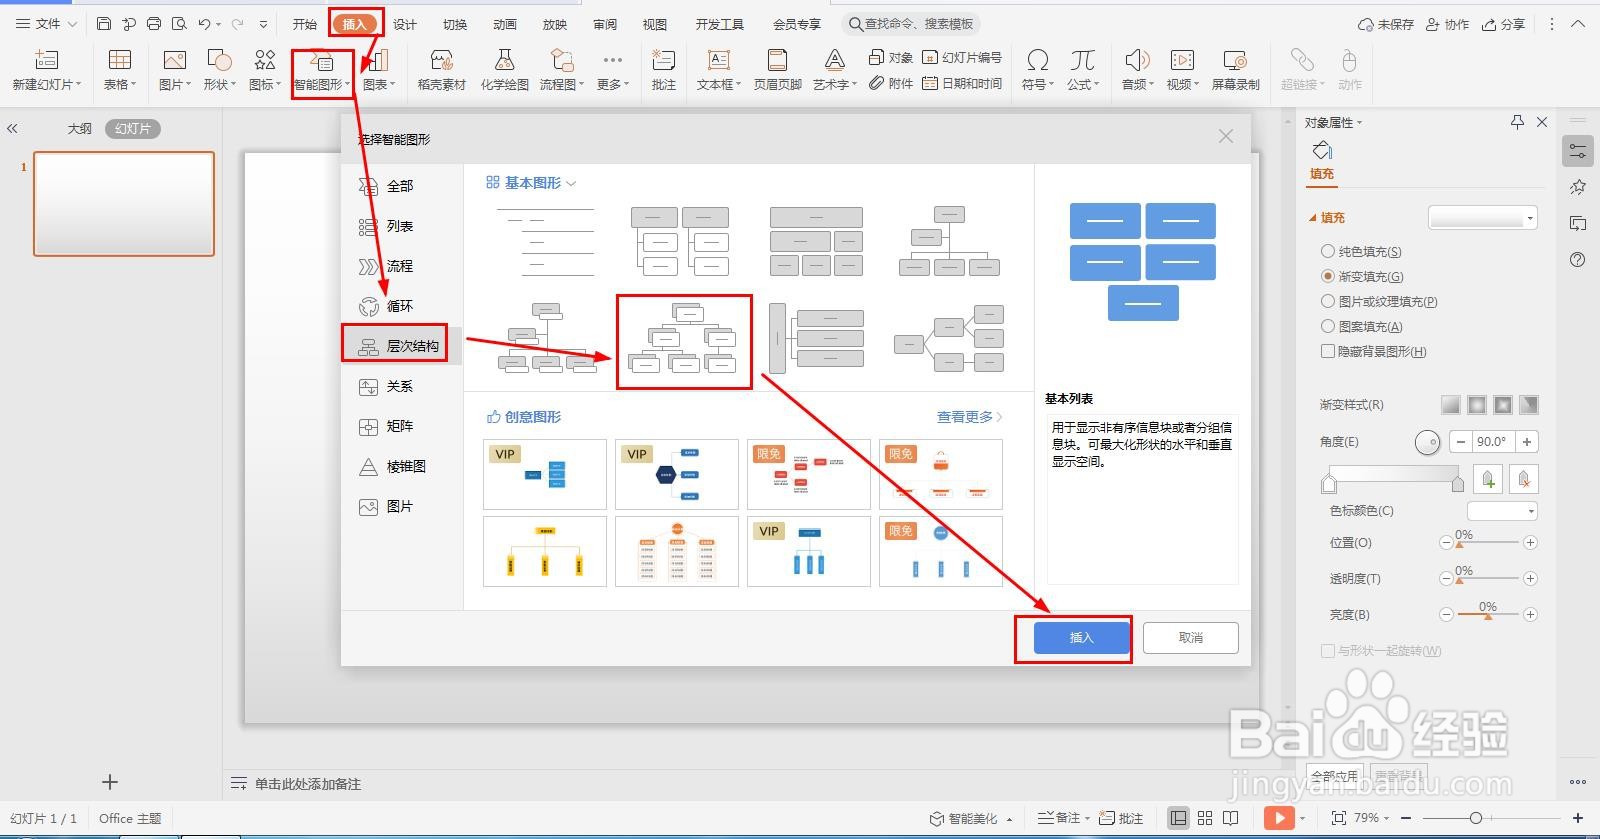Click the 图表 chart icon
The image size is (1600, 839).
(378, 61)
